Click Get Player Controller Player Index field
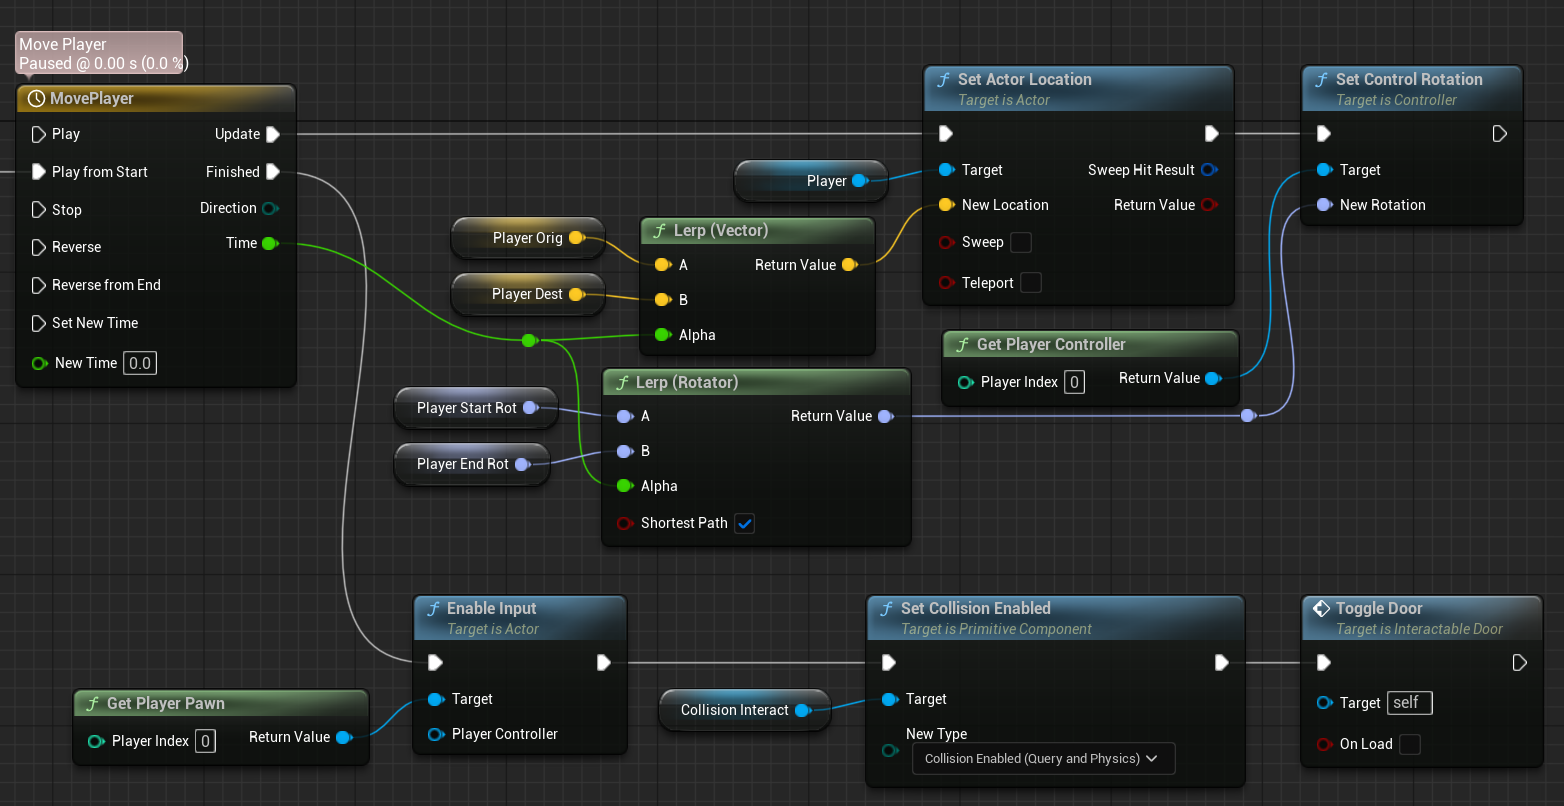 click(1074, 382)
